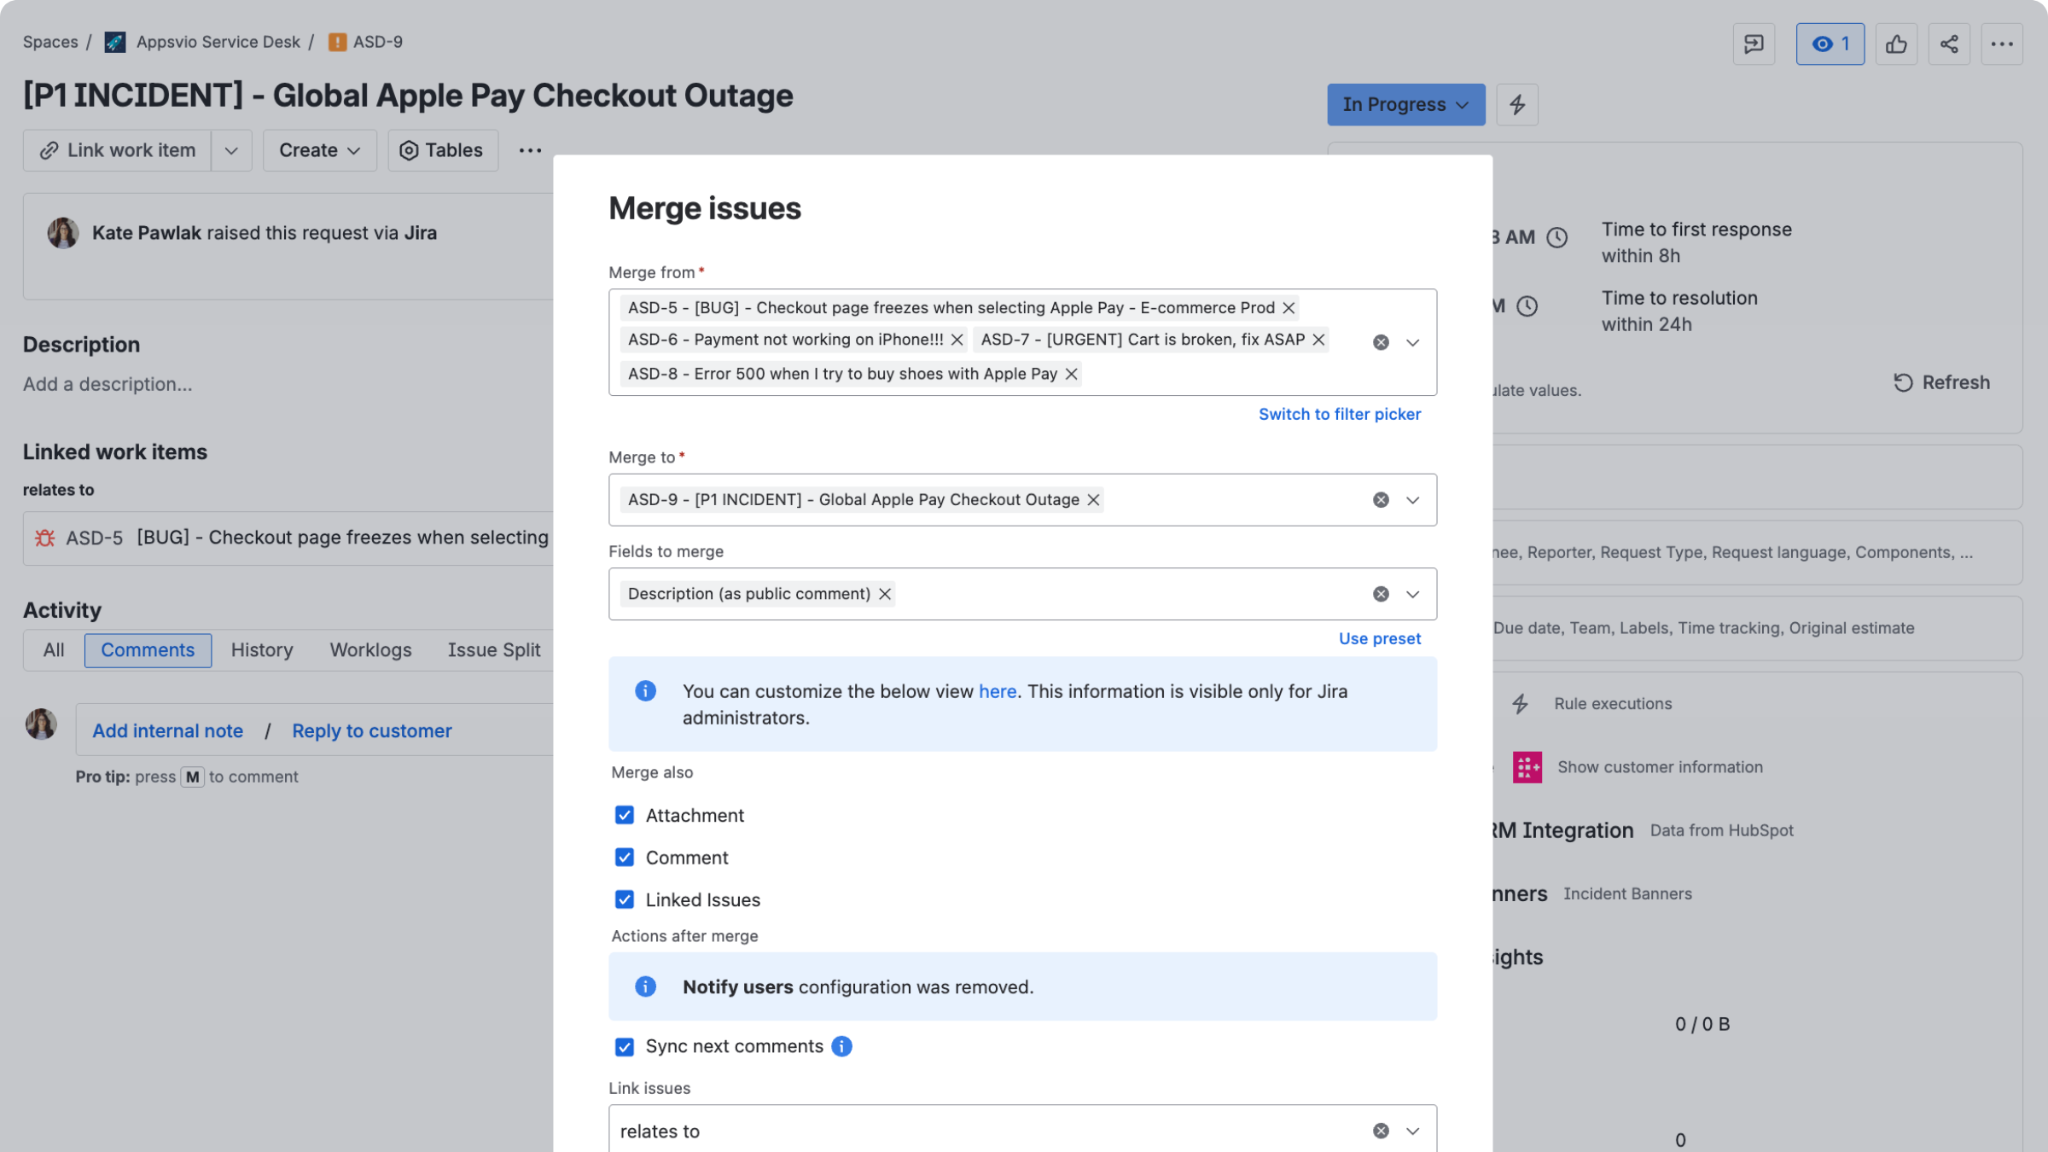Disable Sync next comments checkbox
Screen dimensions: 2048x1152
coord(624,1046)
